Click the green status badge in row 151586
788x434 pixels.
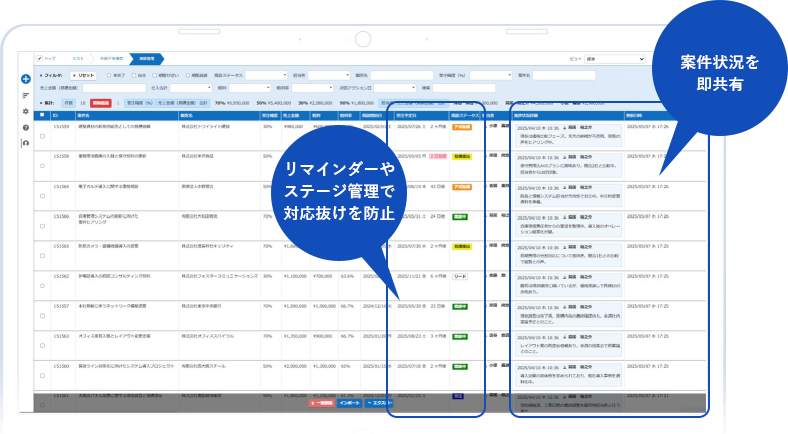(461, 215)
